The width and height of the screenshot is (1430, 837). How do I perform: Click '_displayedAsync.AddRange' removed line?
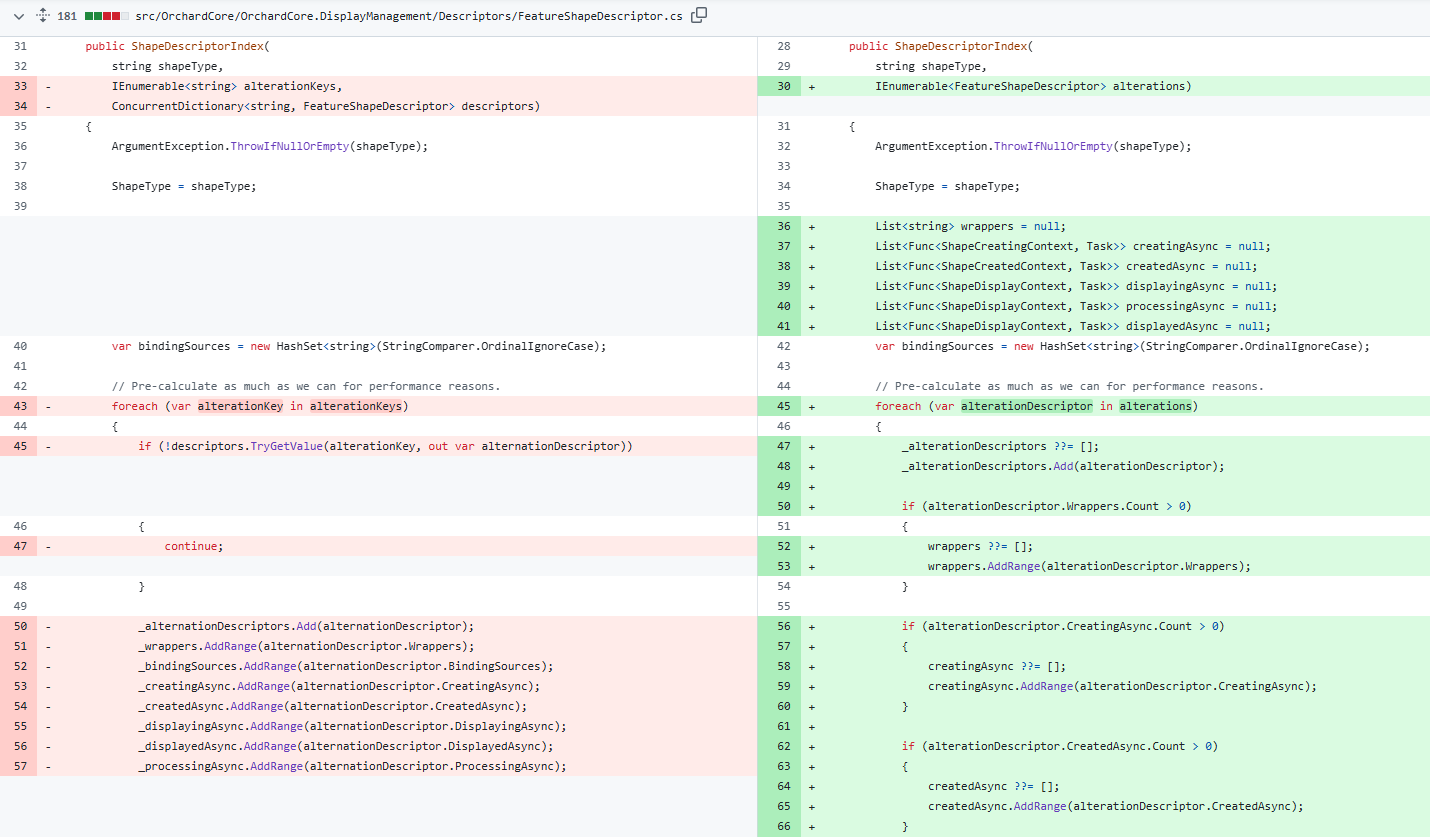345,746
